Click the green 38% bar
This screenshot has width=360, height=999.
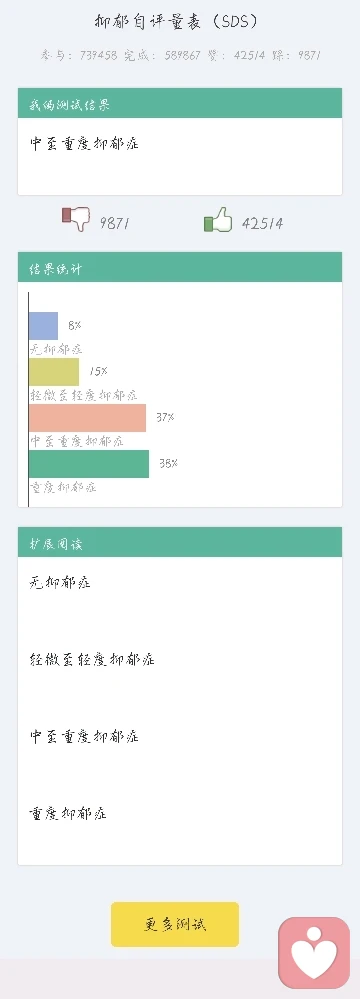[x=89, y=464]
